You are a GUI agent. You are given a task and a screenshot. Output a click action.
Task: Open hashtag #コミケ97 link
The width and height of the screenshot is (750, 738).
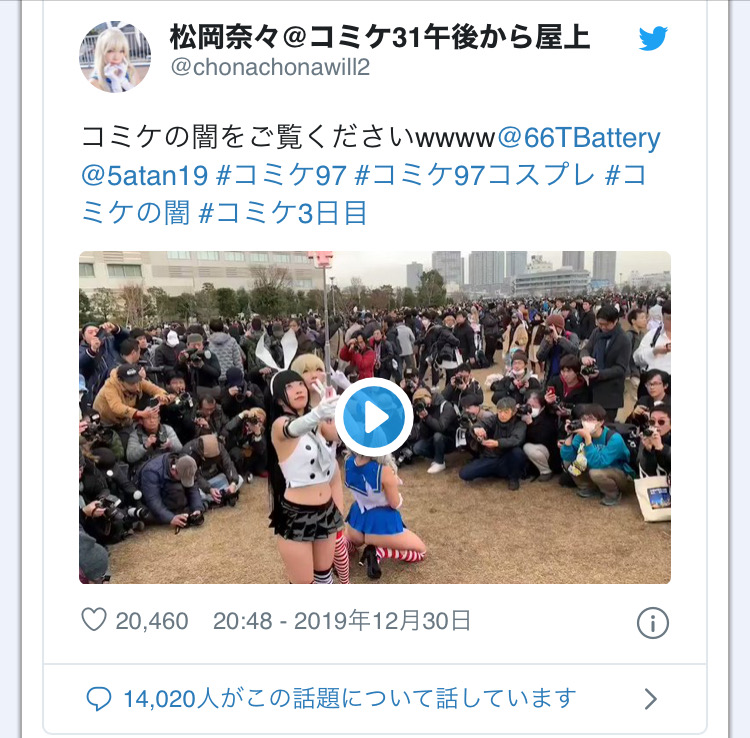[281, 176]
